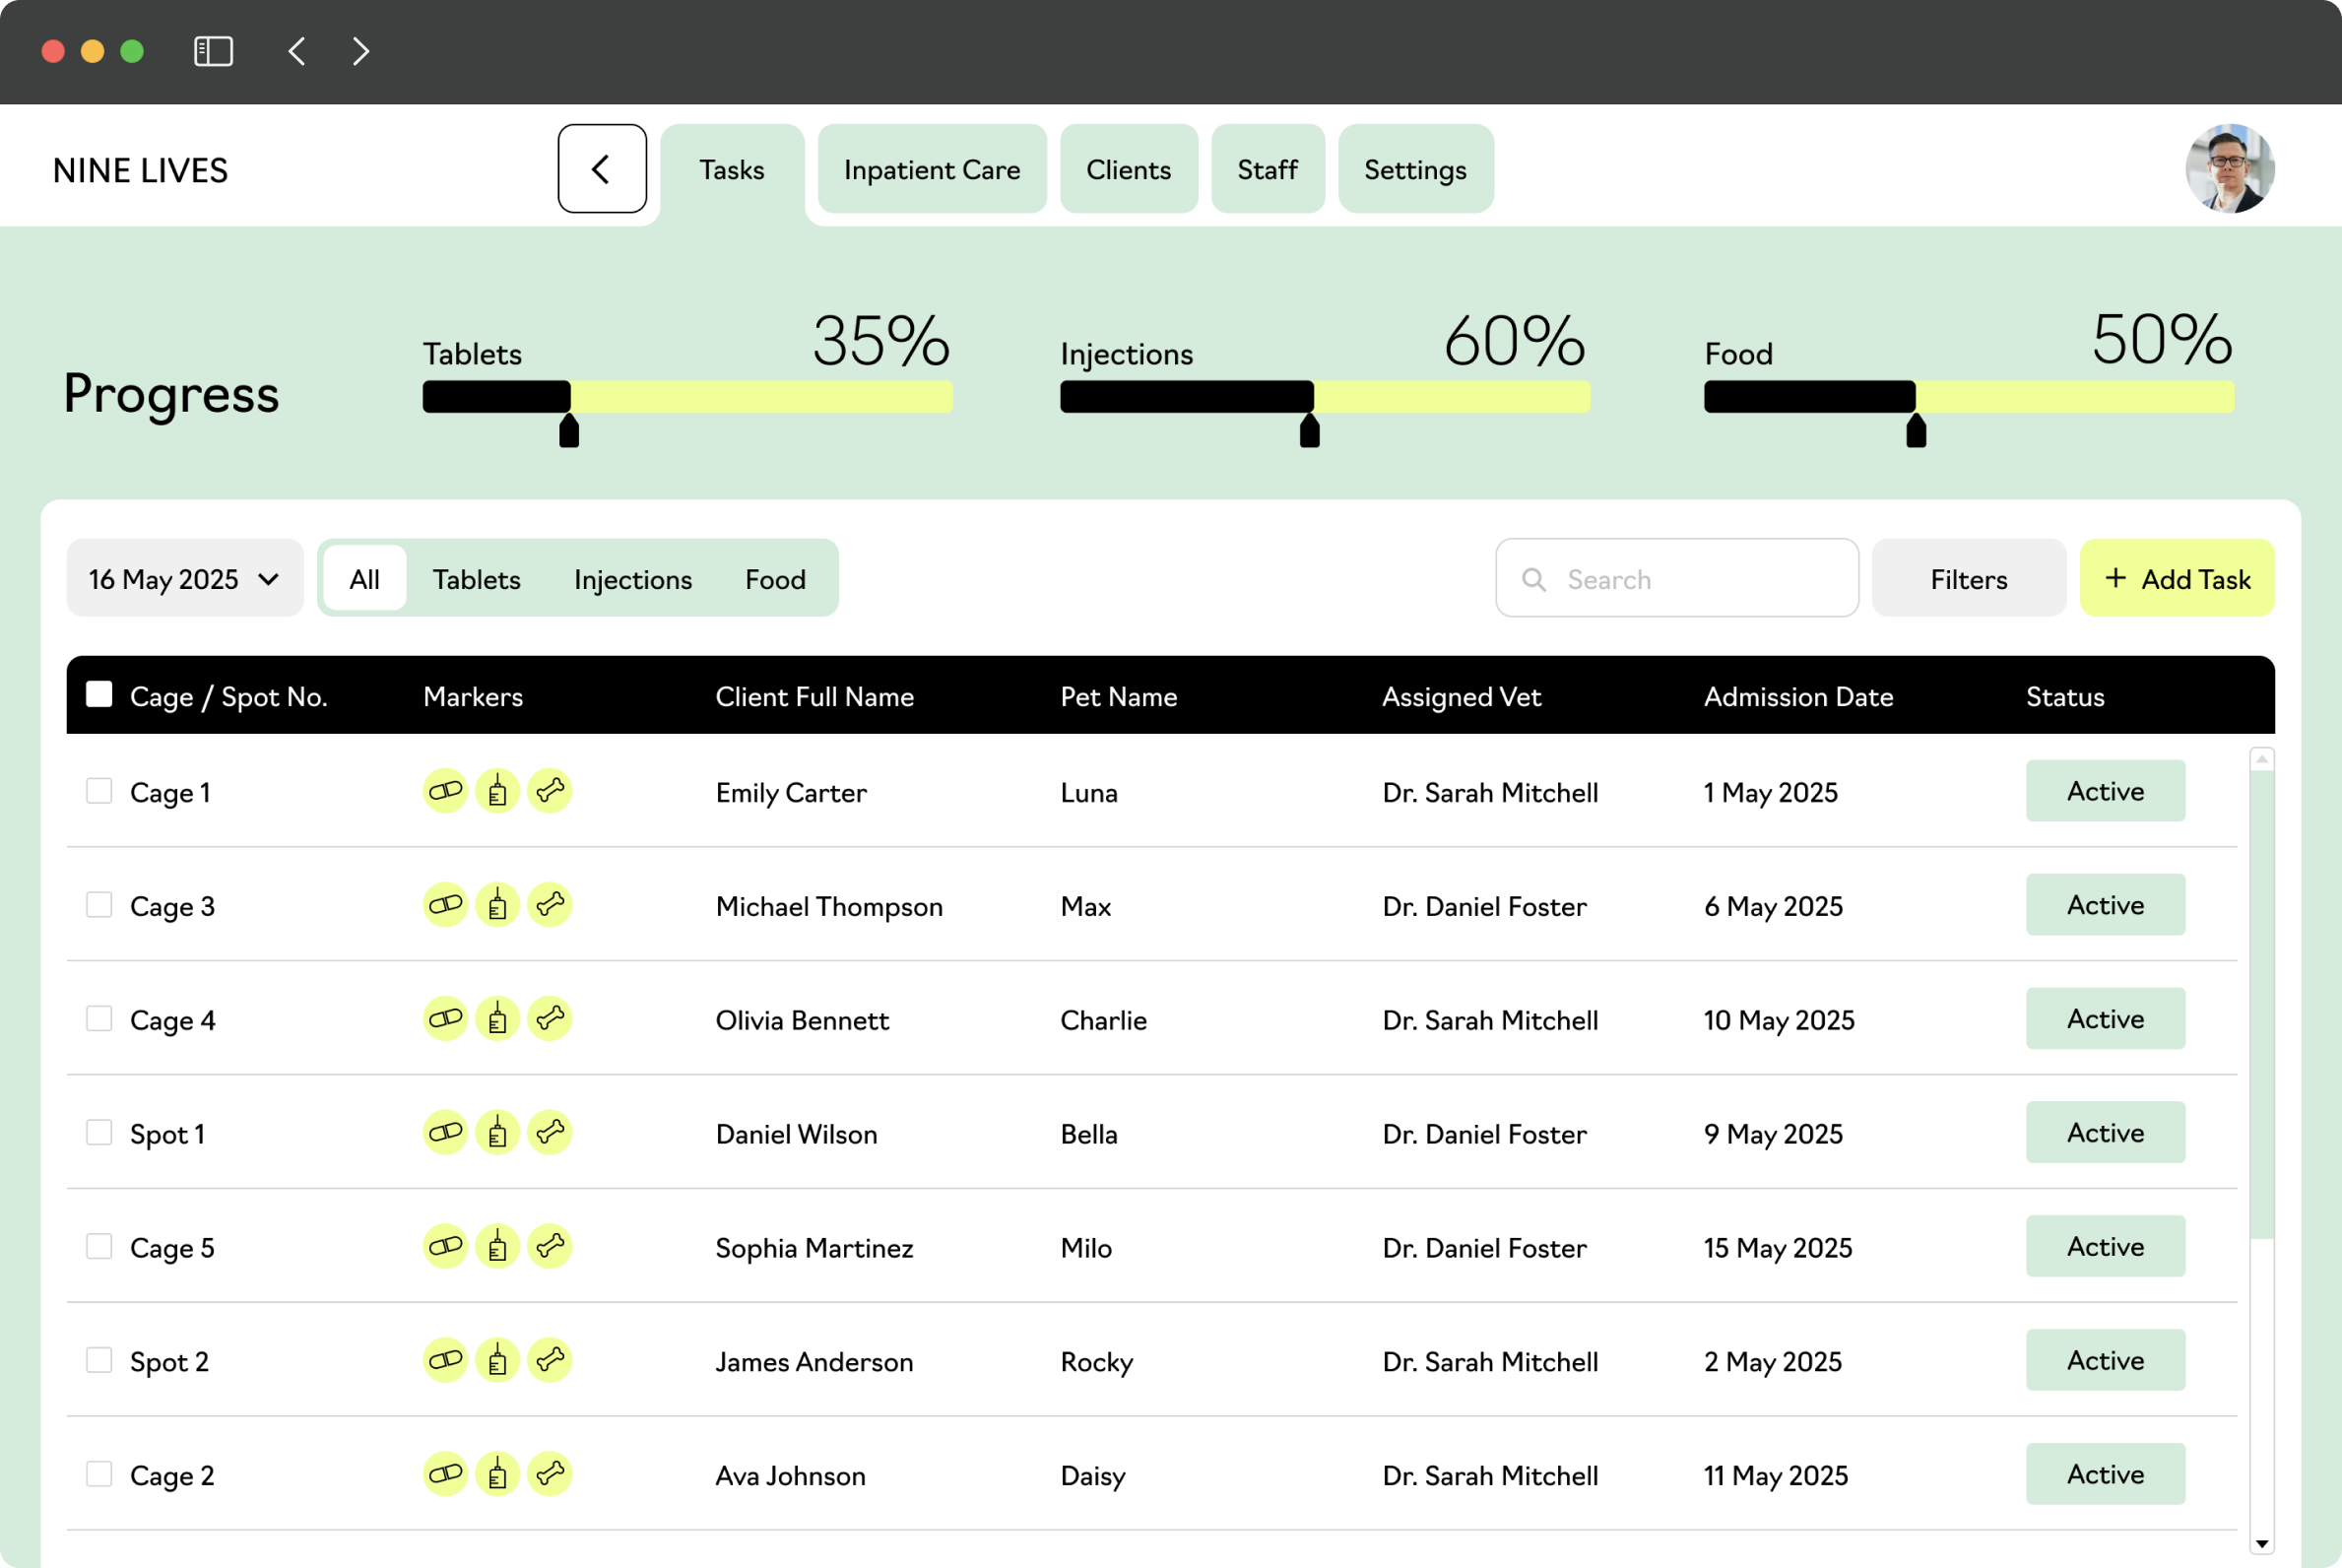Click the table scrollbar down arrow
Viewport: 2342px width, 1568px height.
(2262, 1544)
